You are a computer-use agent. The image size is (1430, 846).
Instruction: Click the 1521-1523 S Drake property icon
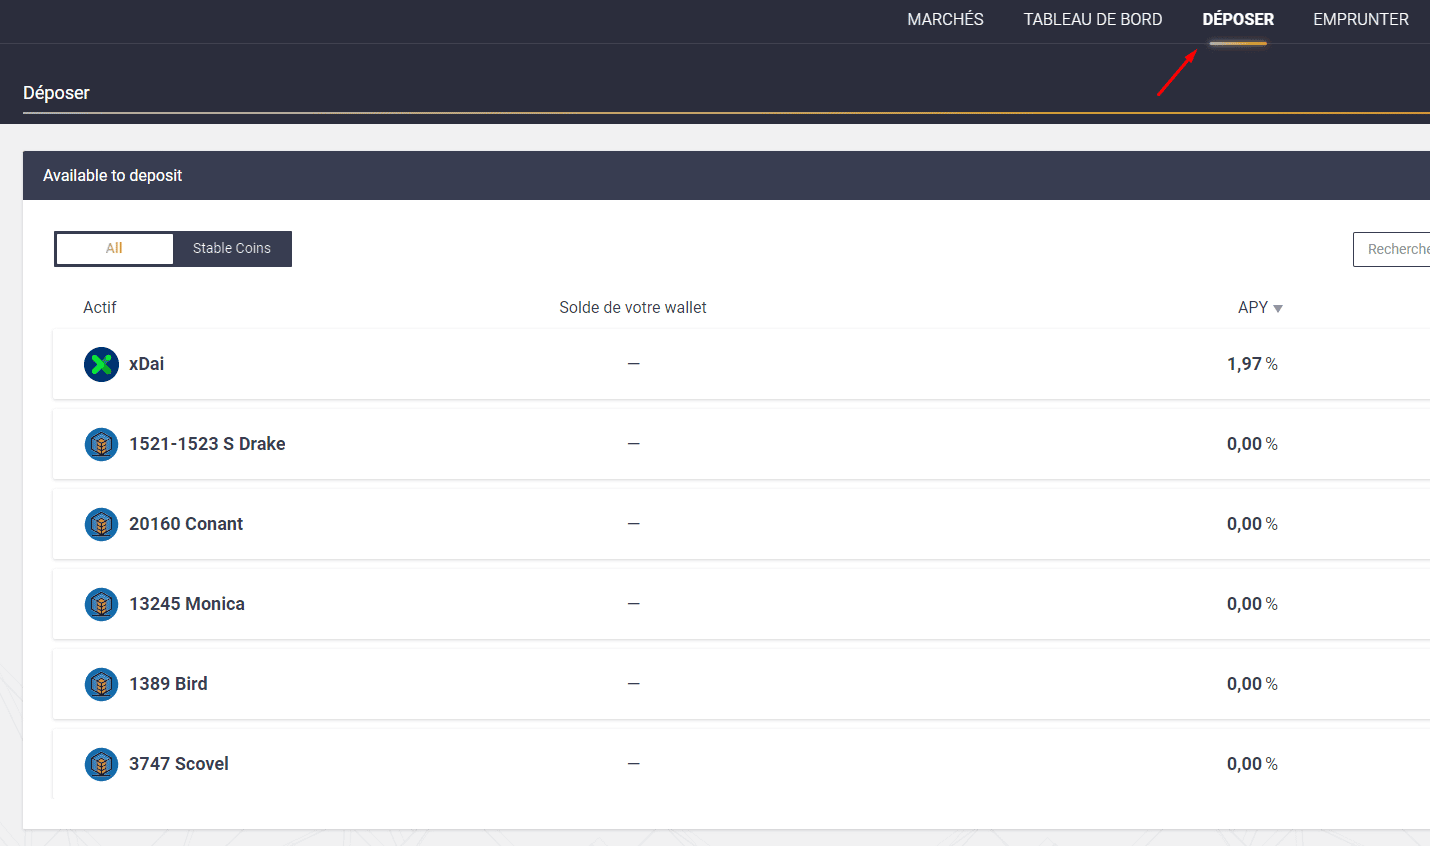click(101, 444)
